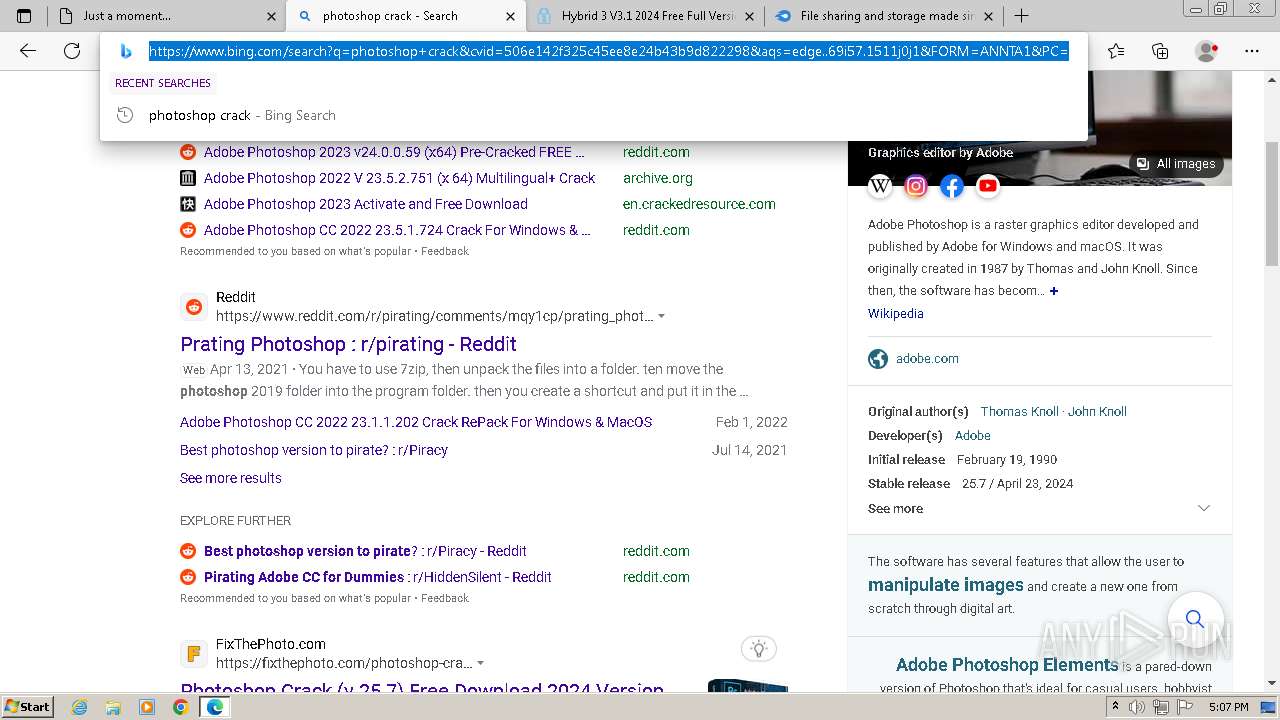Switch to the 'Just a moment...' tab
Viewport: 1280px width, 720px height.
click(165, 16)
